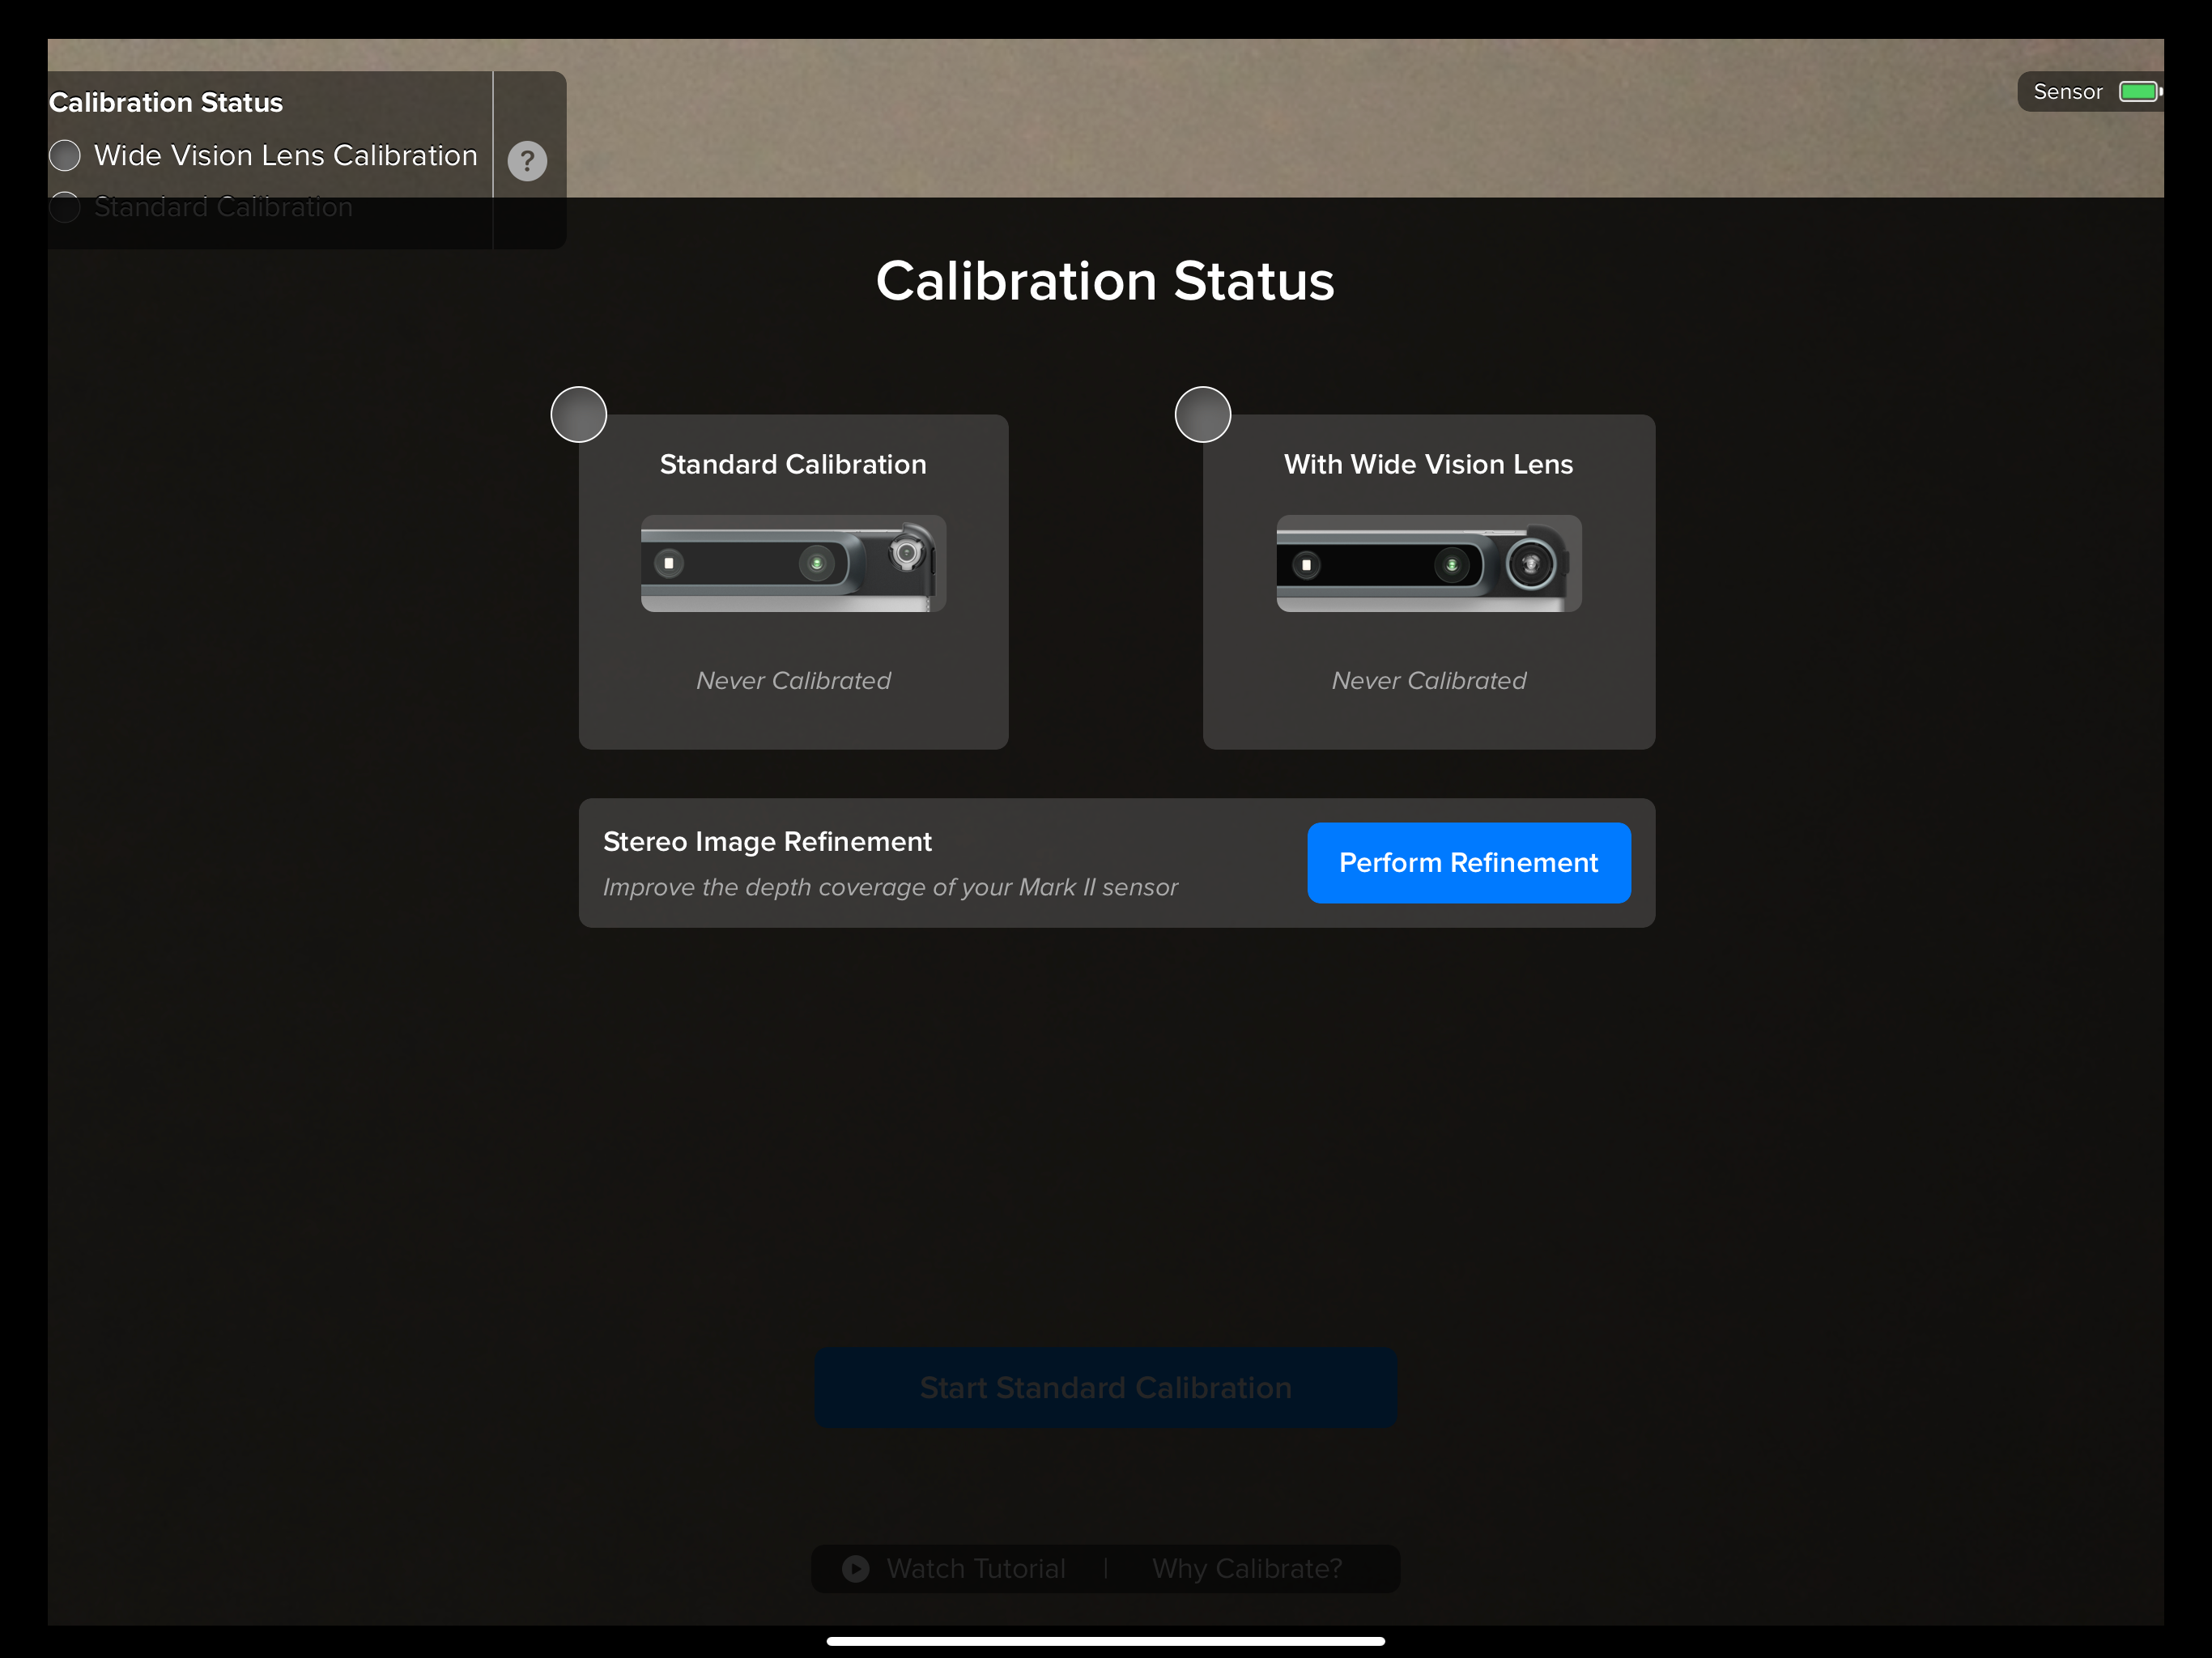Click the Calibration Status panel header
The width and height of the screenshot is (2212, 1658).
coord(166,101)
